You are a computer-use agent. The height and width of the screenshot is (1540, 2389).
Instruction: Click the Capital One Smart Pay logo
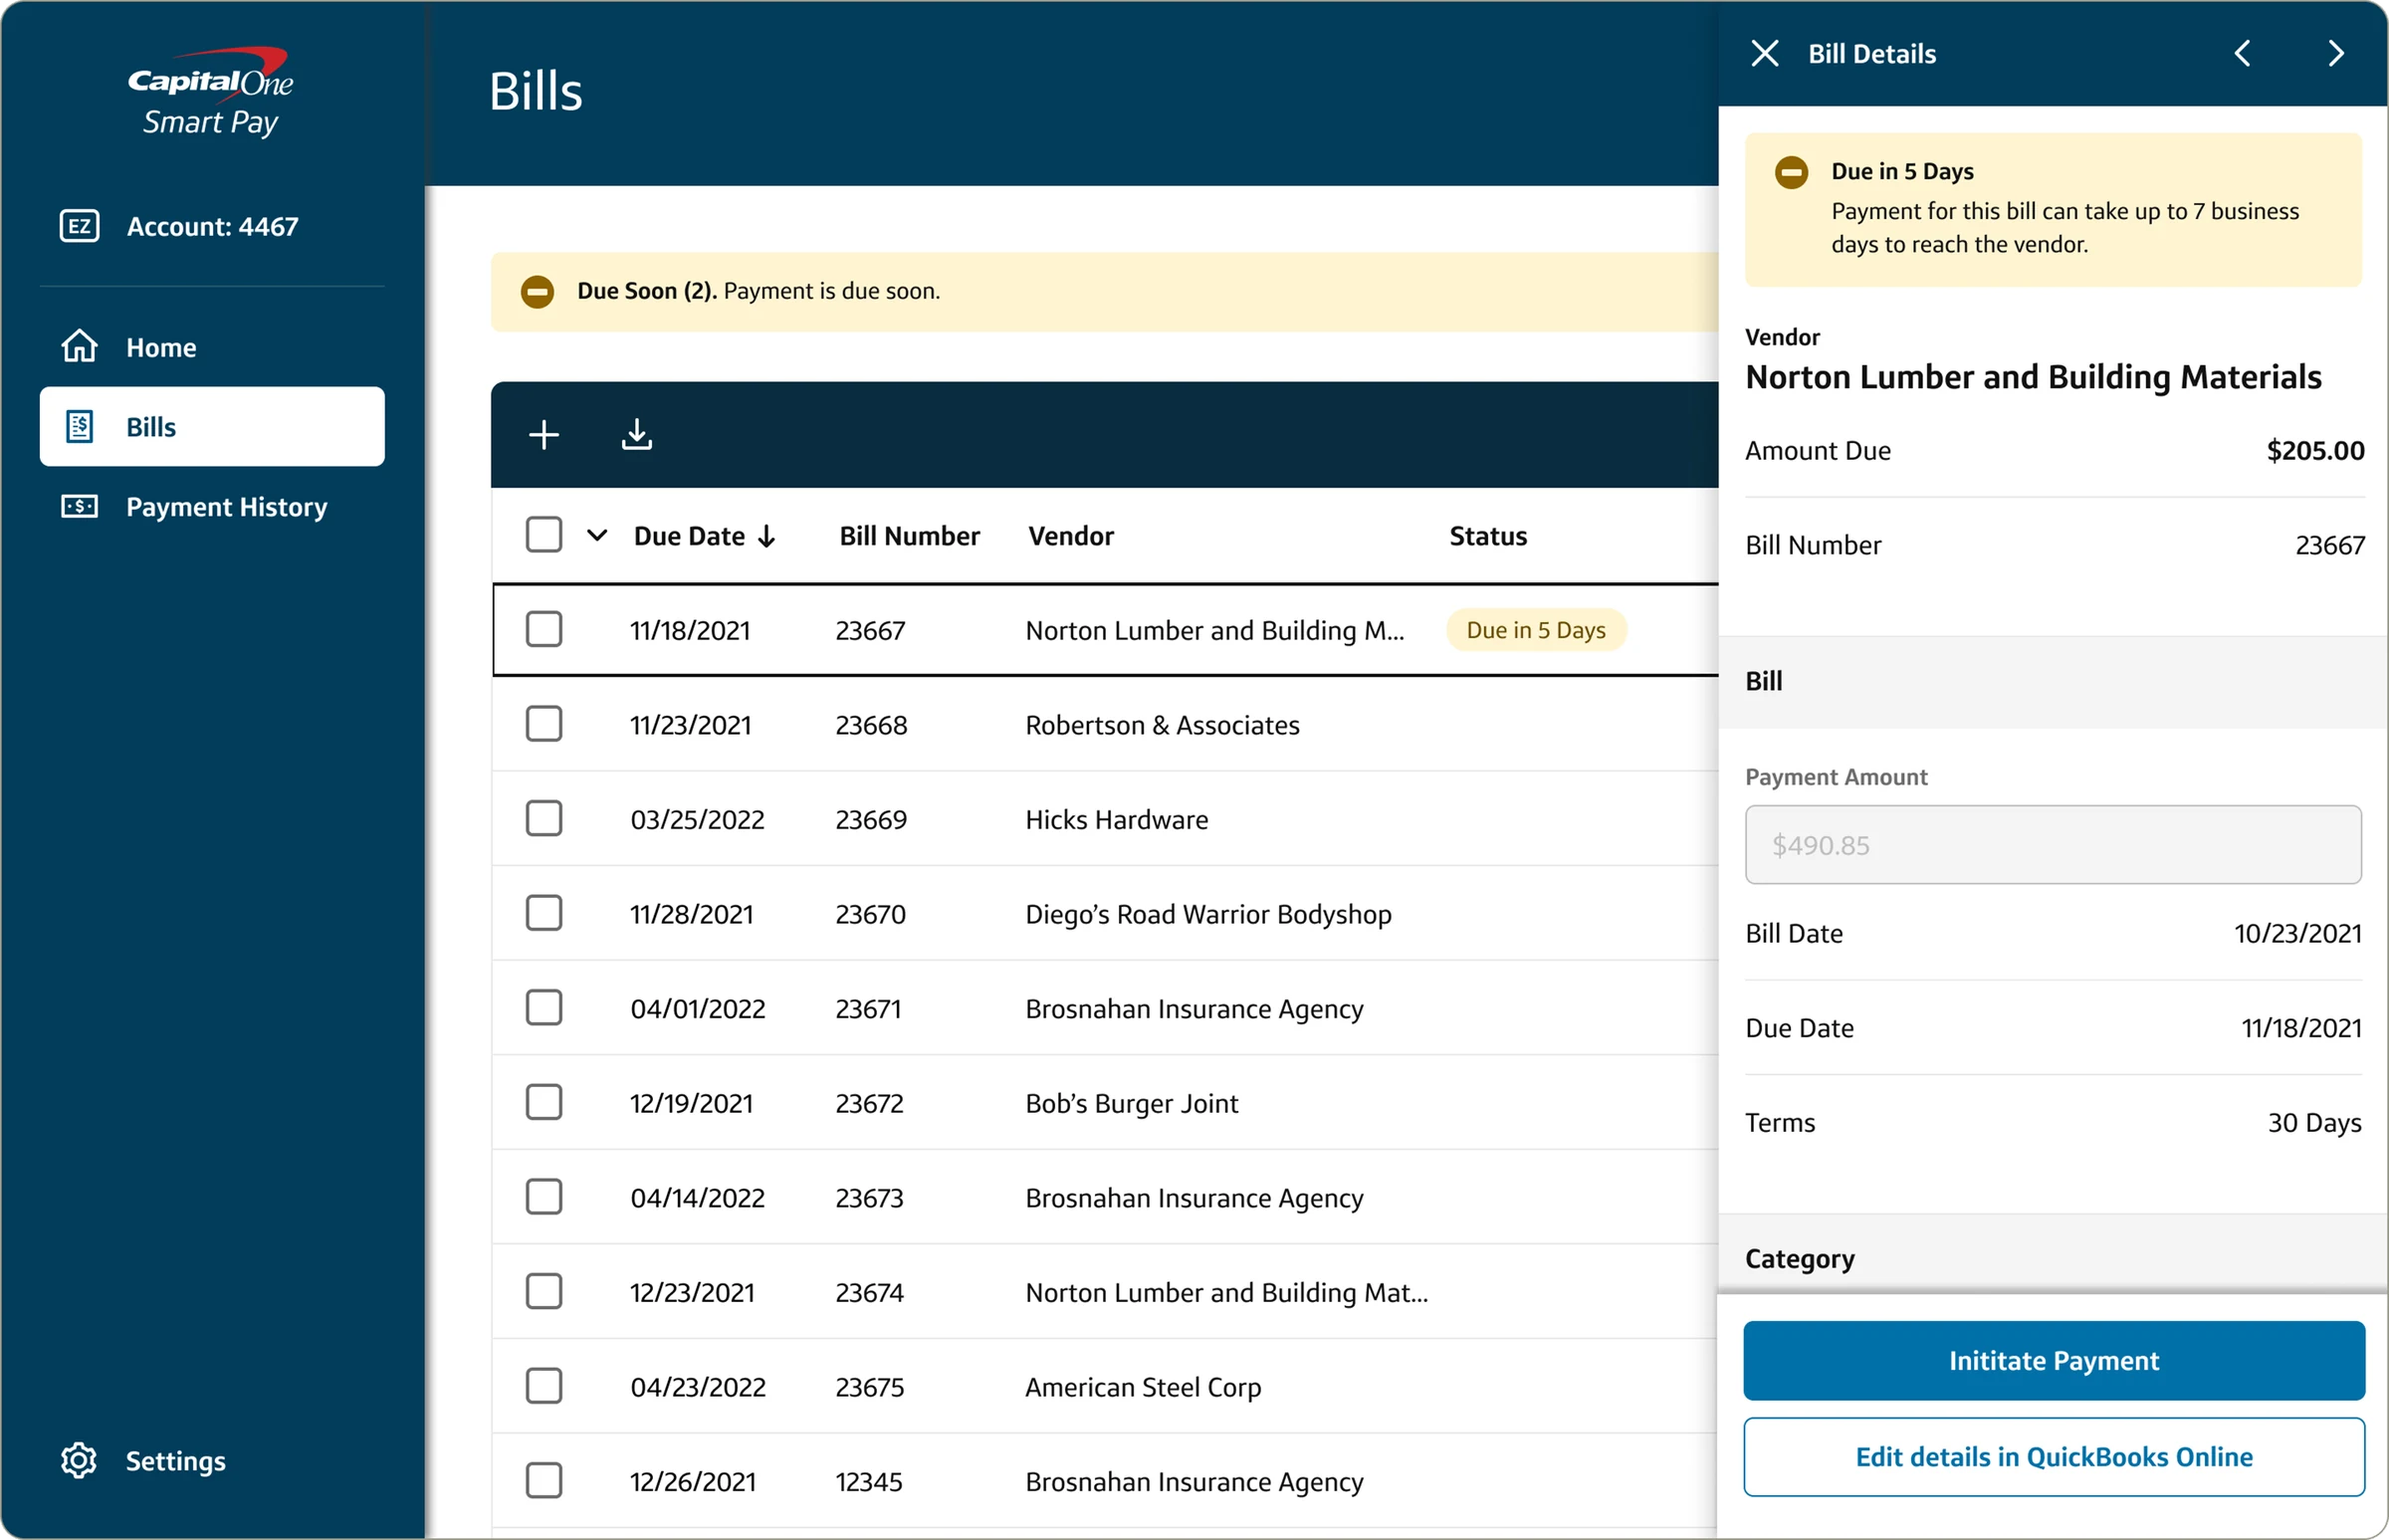pyautogui.click(x=211, y=92)
